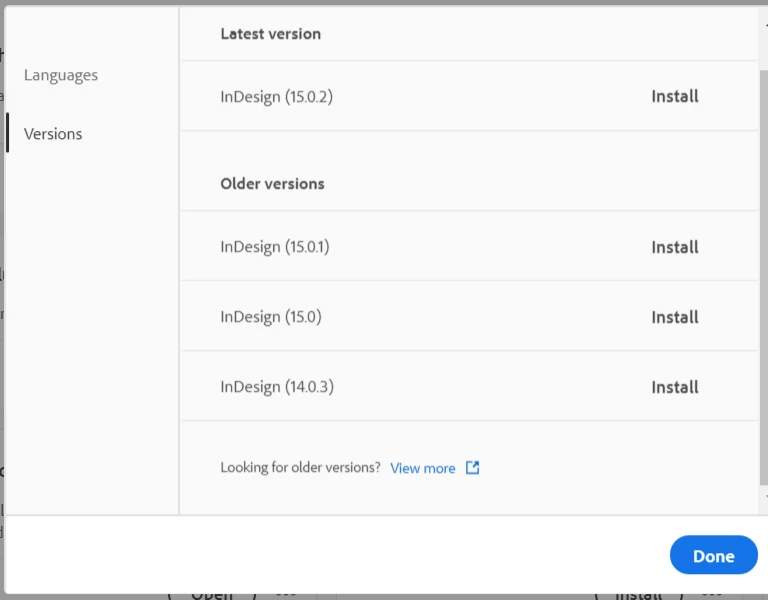Click the InDesign (15.0.1) version label
The width and height of the screenshot is (768, 600).
click(x=275, y=247)
